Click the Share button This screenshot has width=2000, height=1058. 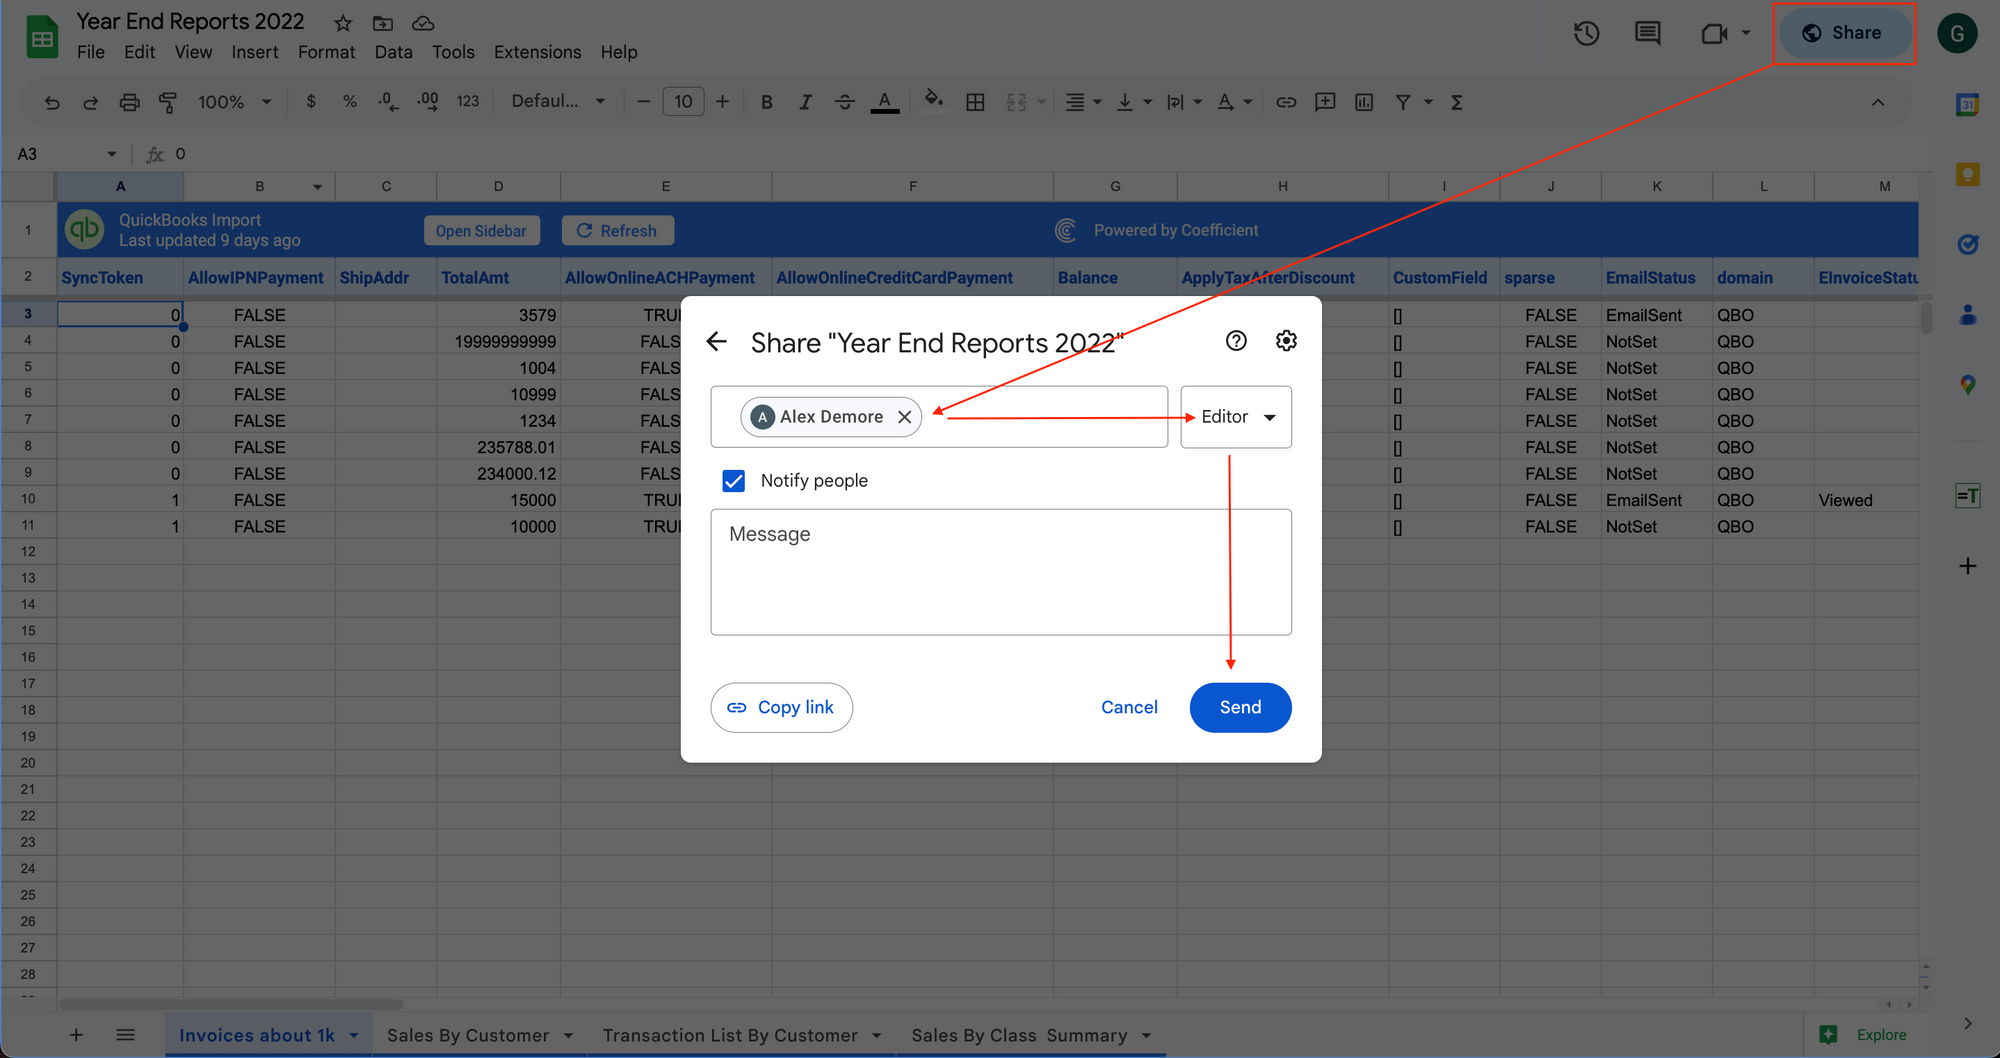coord(1844,33)
